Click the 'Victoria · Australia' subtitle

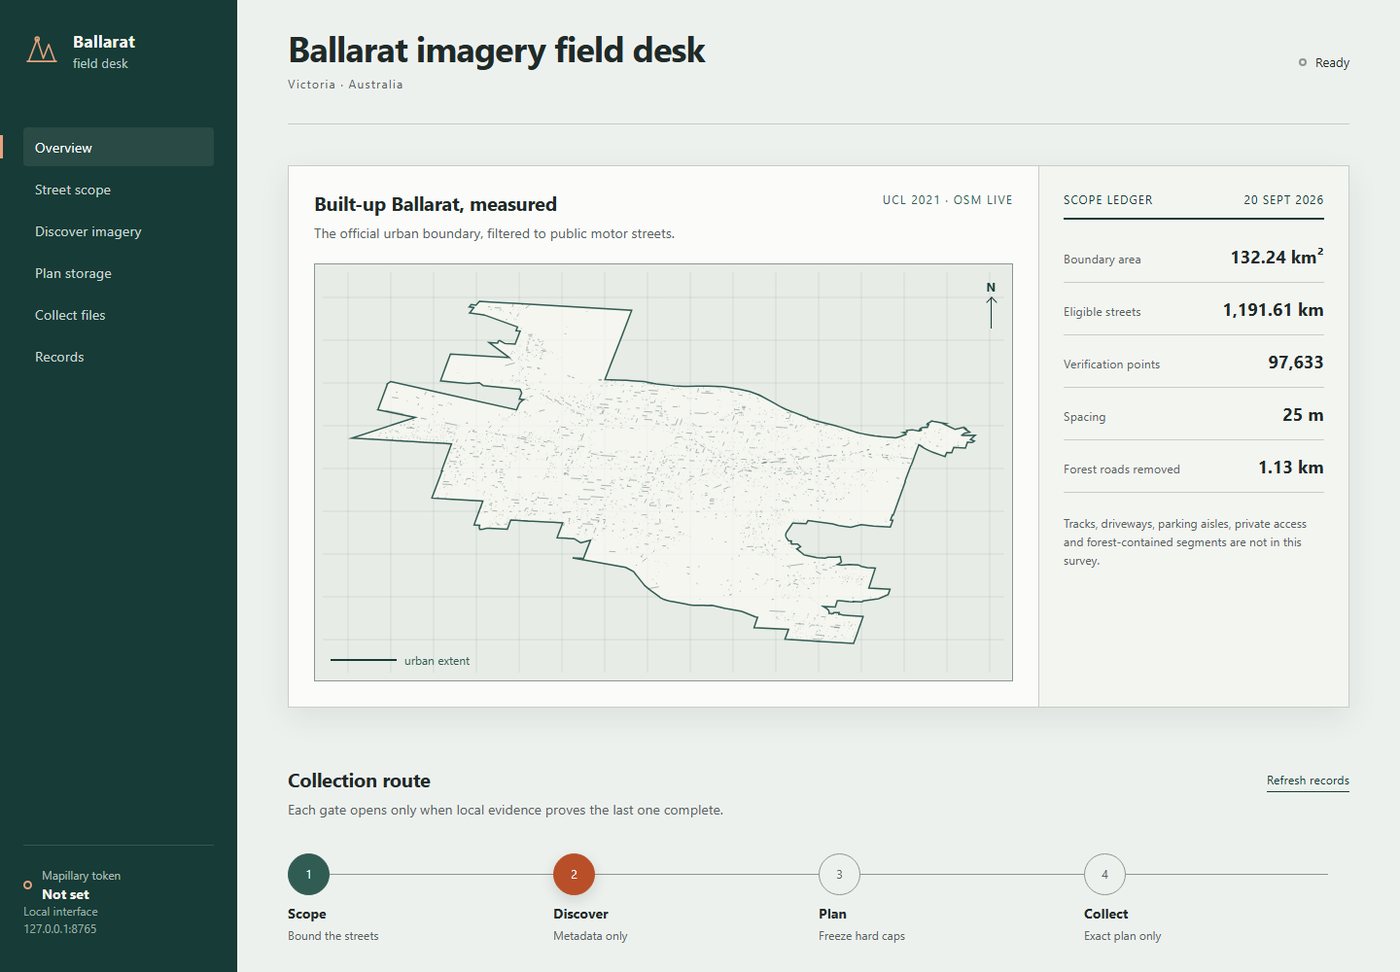(x=345, y=84)
